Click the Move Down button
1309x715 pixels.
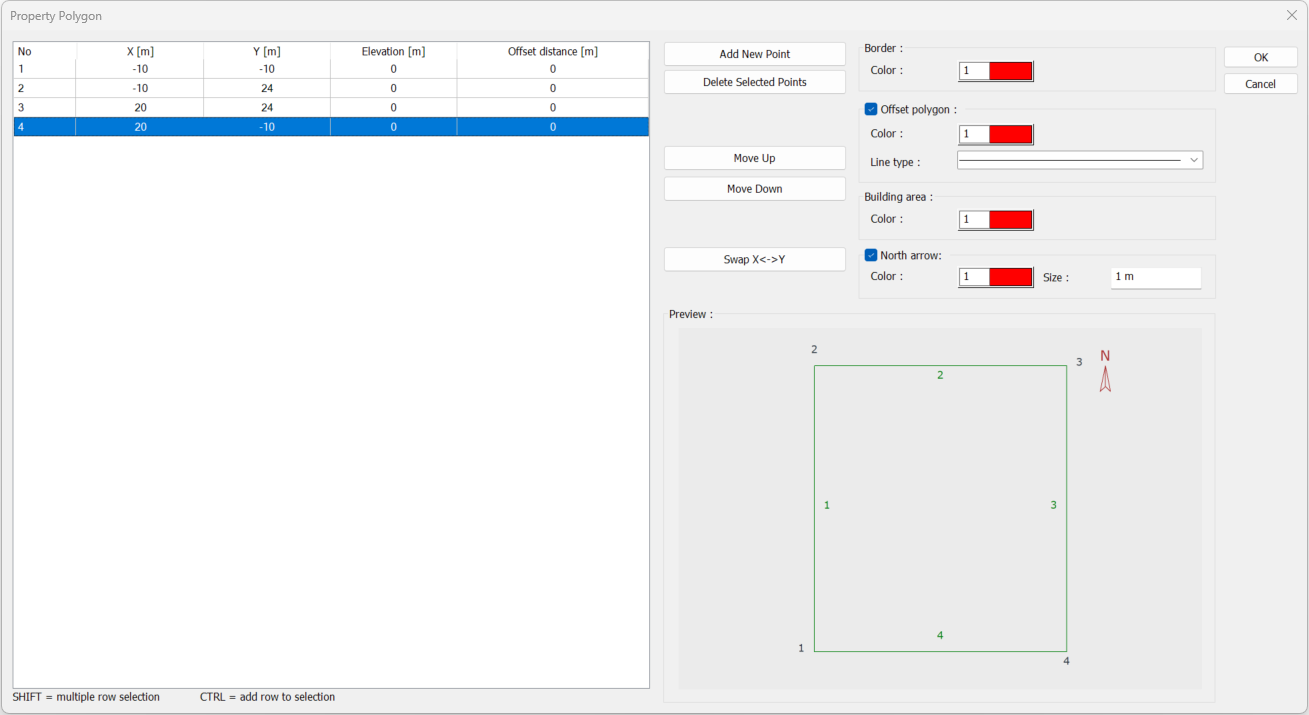(754, 189)
